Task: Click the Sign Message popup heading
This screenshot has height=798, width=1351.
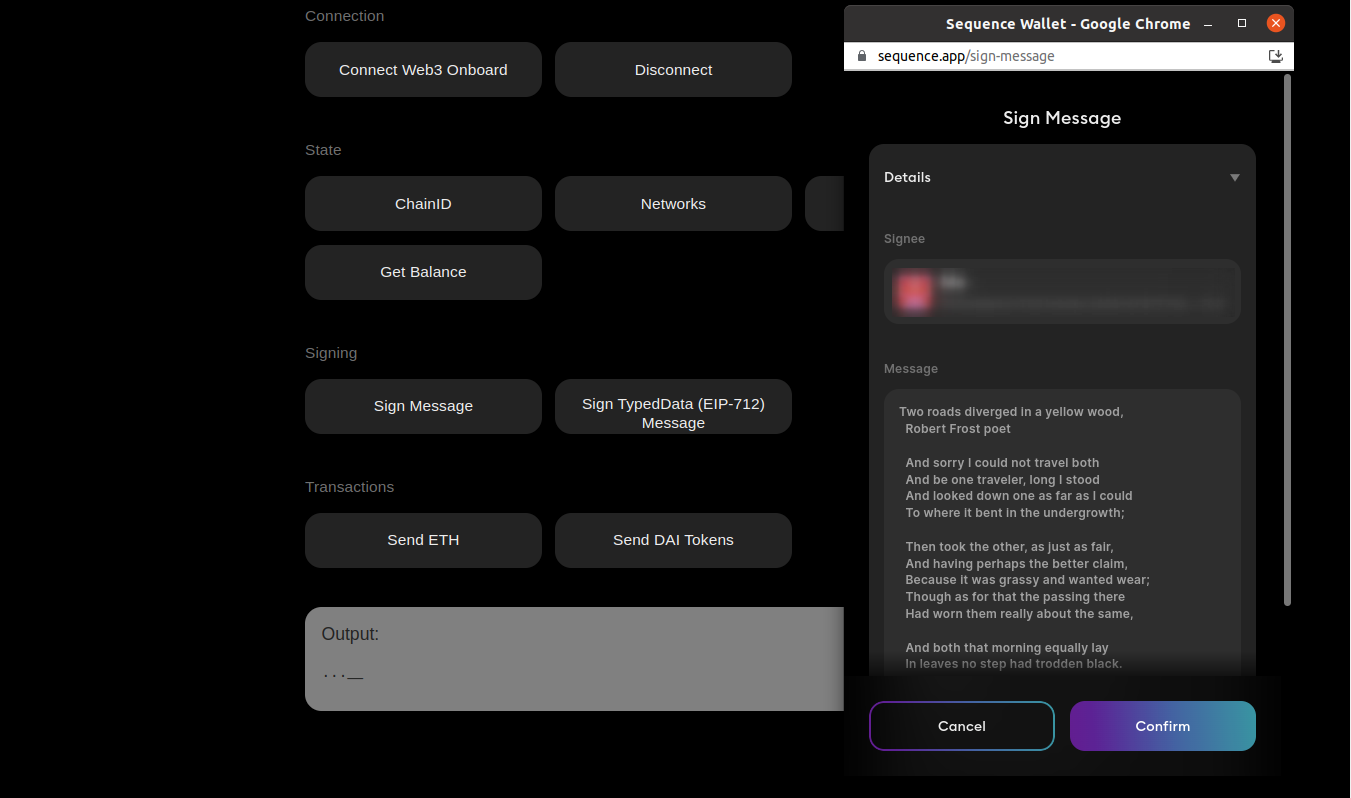Action: [x=1062, y=118]
